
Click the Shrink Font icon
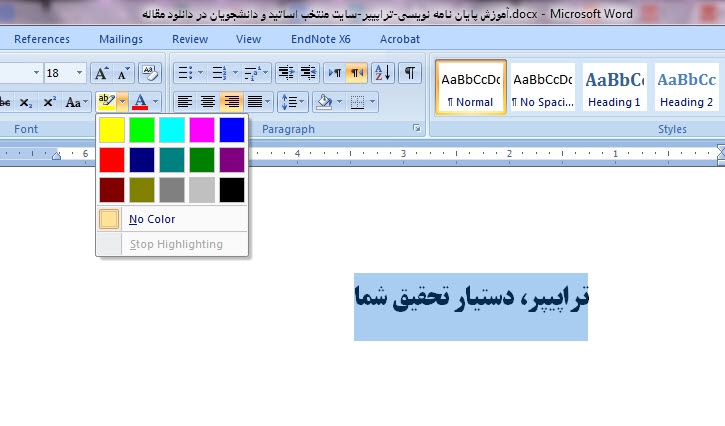click(x=123, y=73)
